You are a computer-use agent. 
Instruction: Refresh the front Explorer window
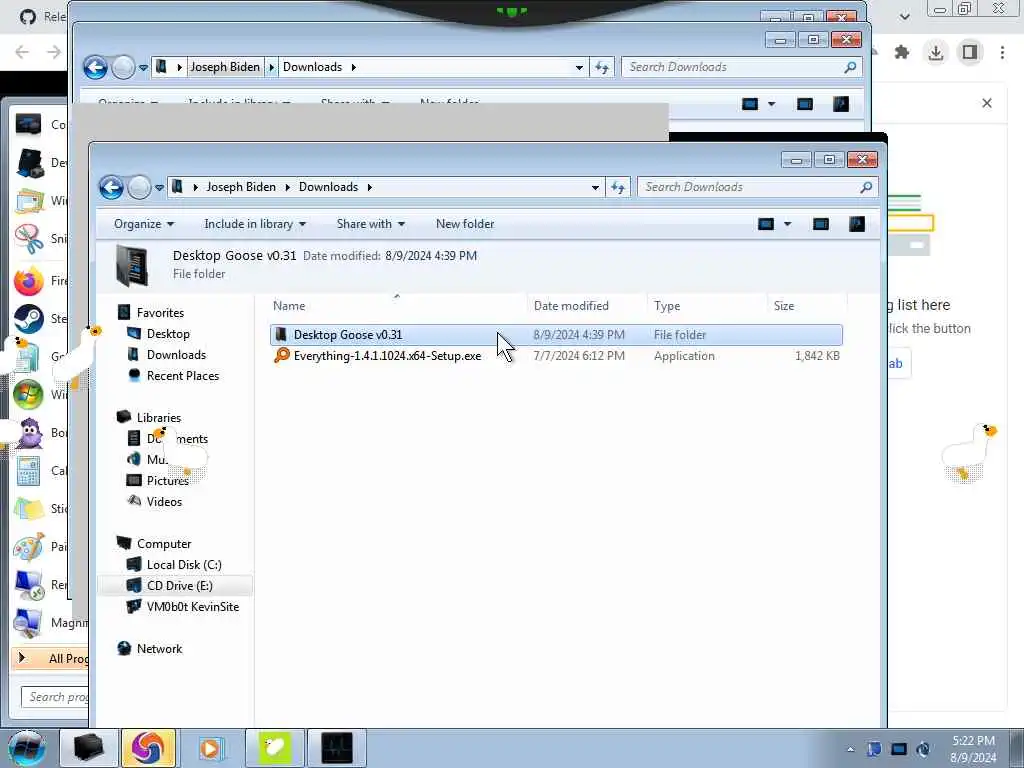pos(618,187)
